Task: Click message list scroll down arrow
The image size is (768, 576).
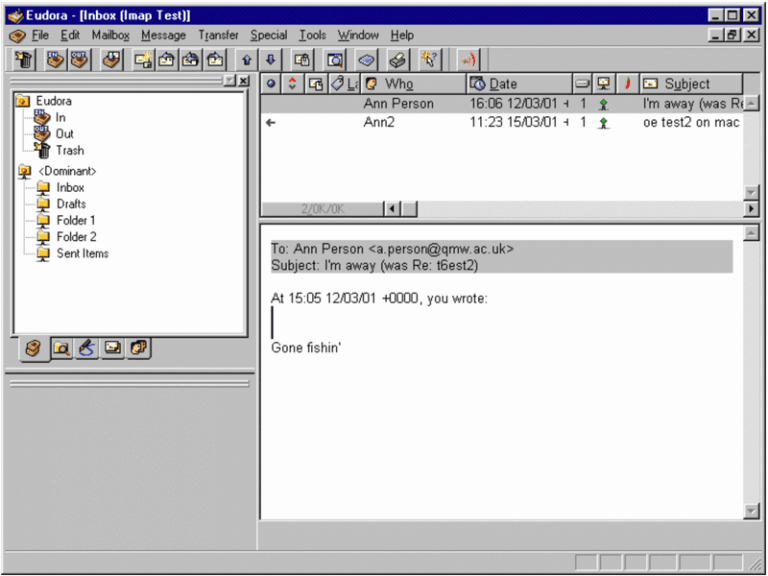Action: coord(751,192)
